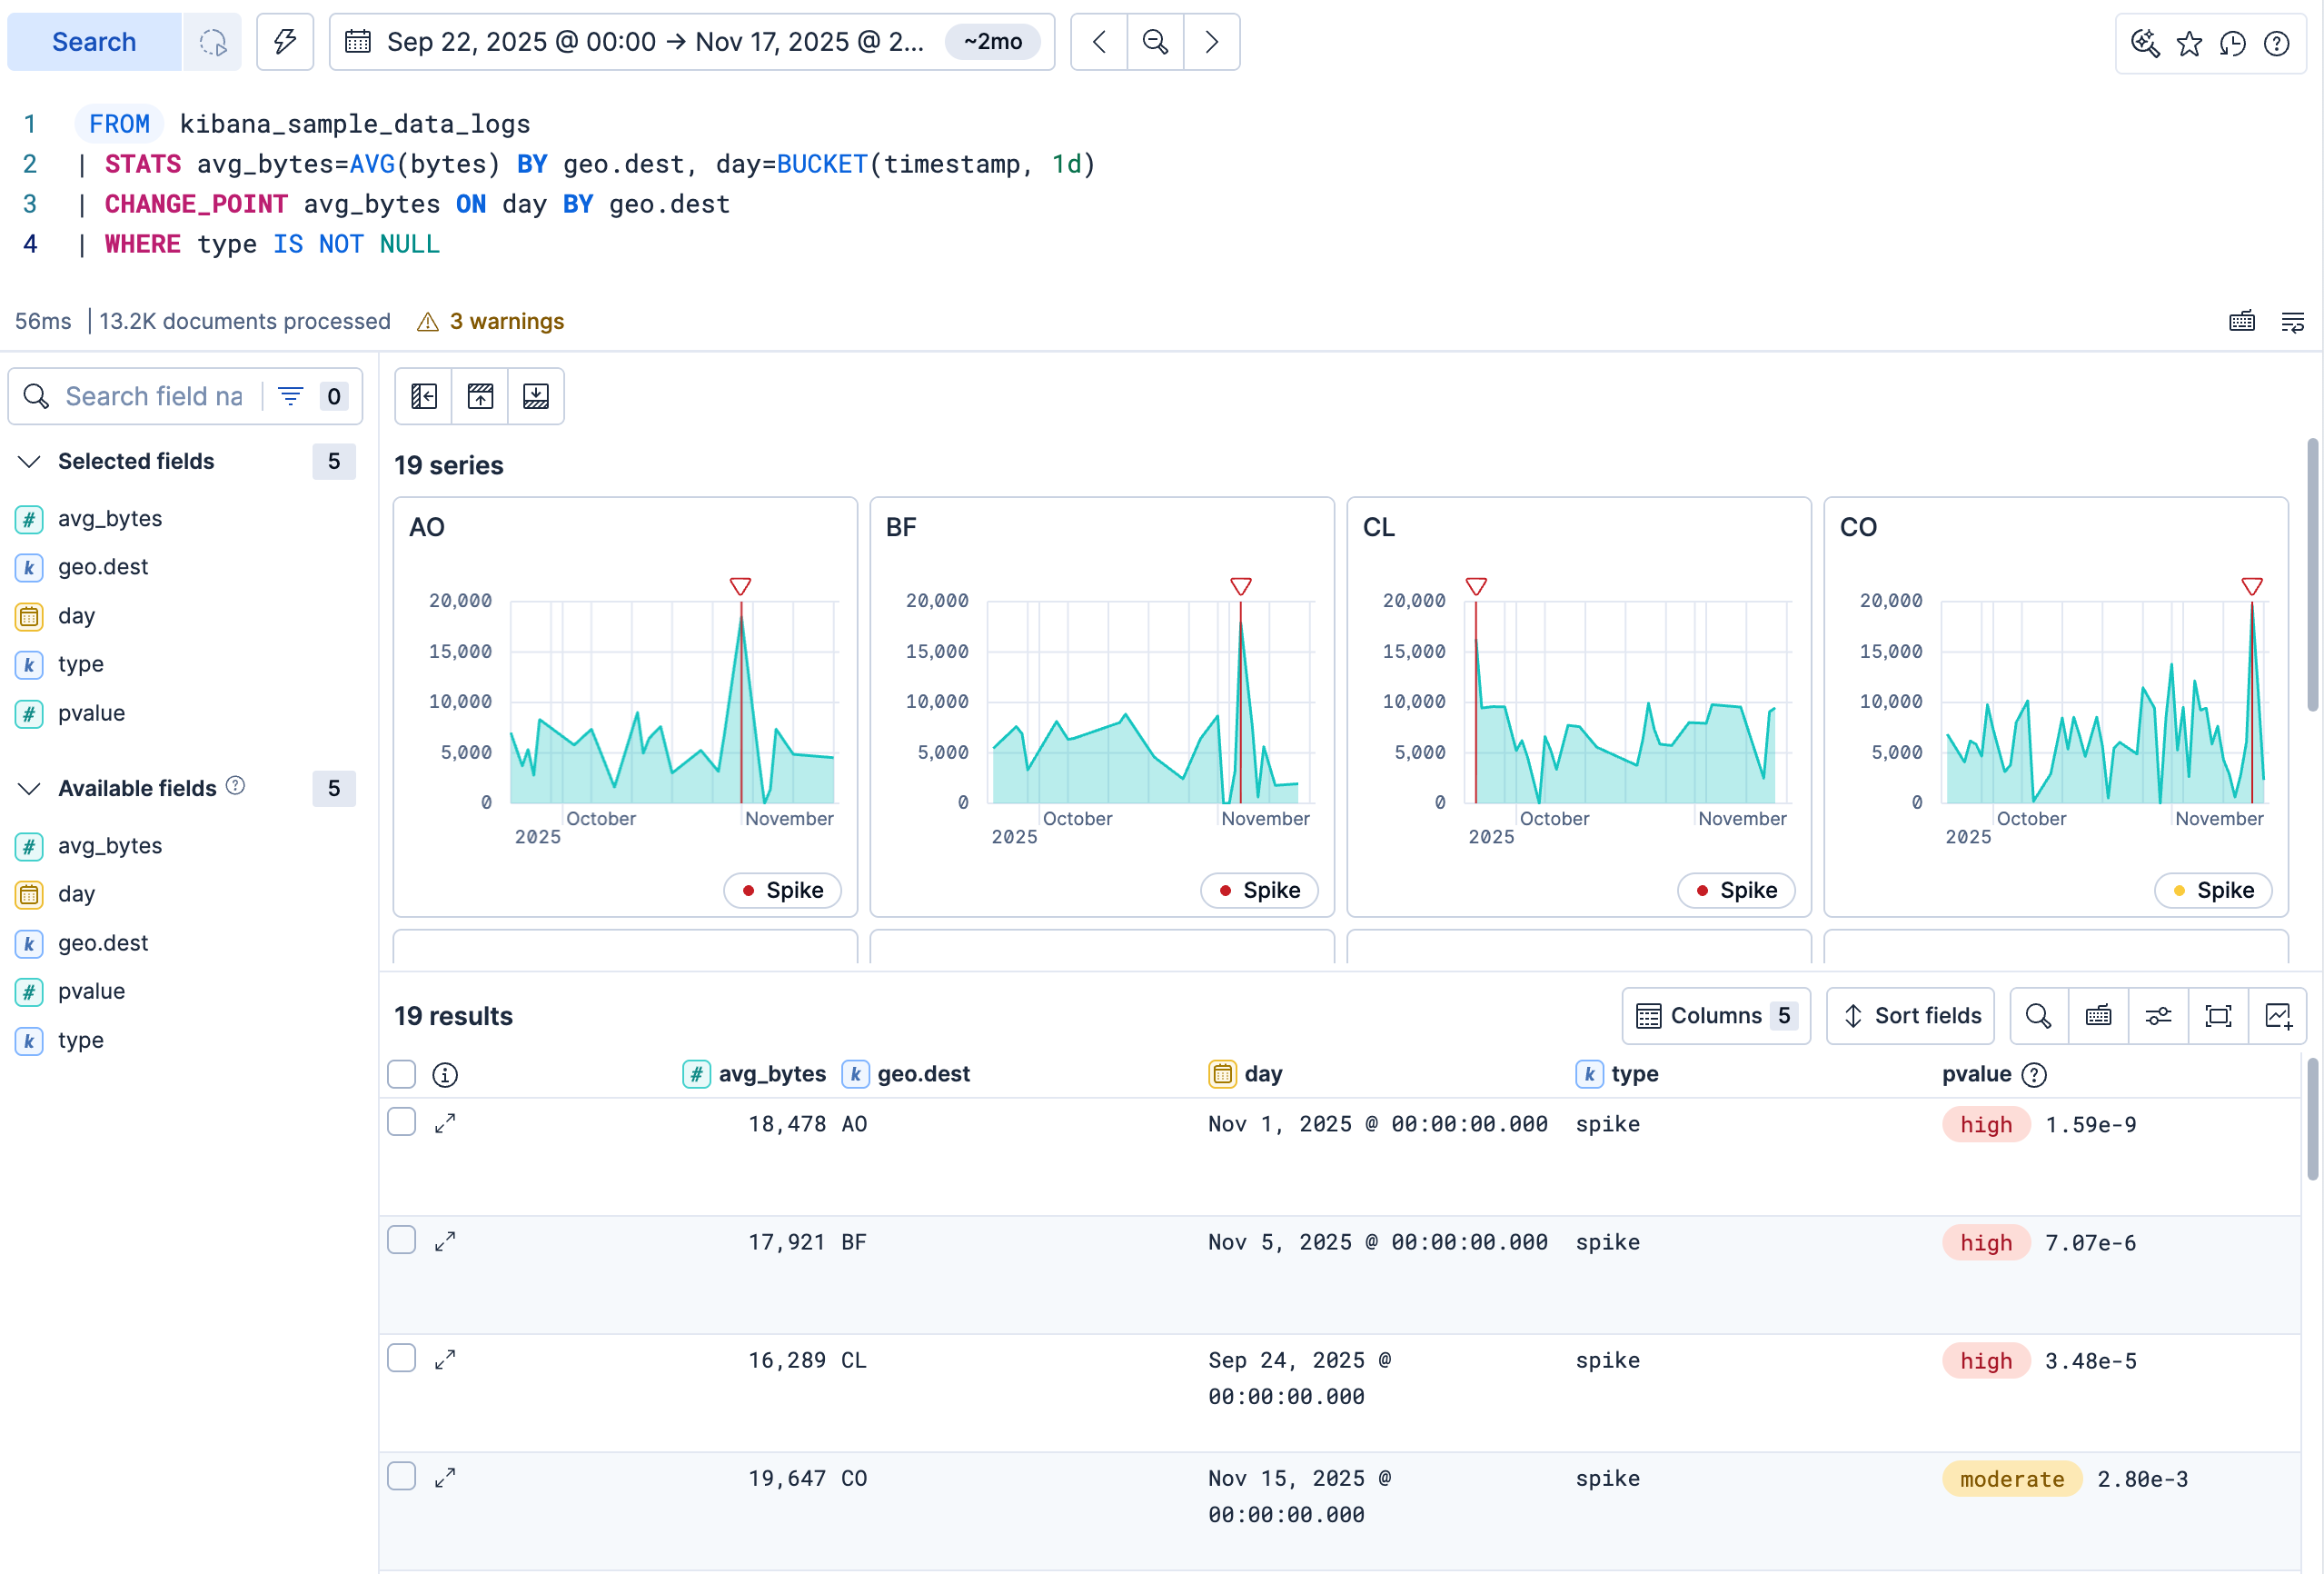Check the CL row checkbox
The width and height of the screenshot is (2324, 1574).
point(401,1358)
